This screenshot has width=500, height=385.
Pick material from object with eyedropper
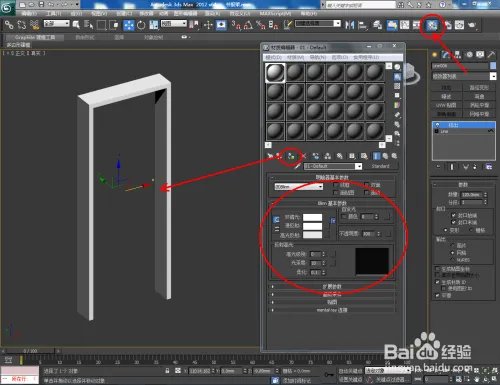point(298,166)
